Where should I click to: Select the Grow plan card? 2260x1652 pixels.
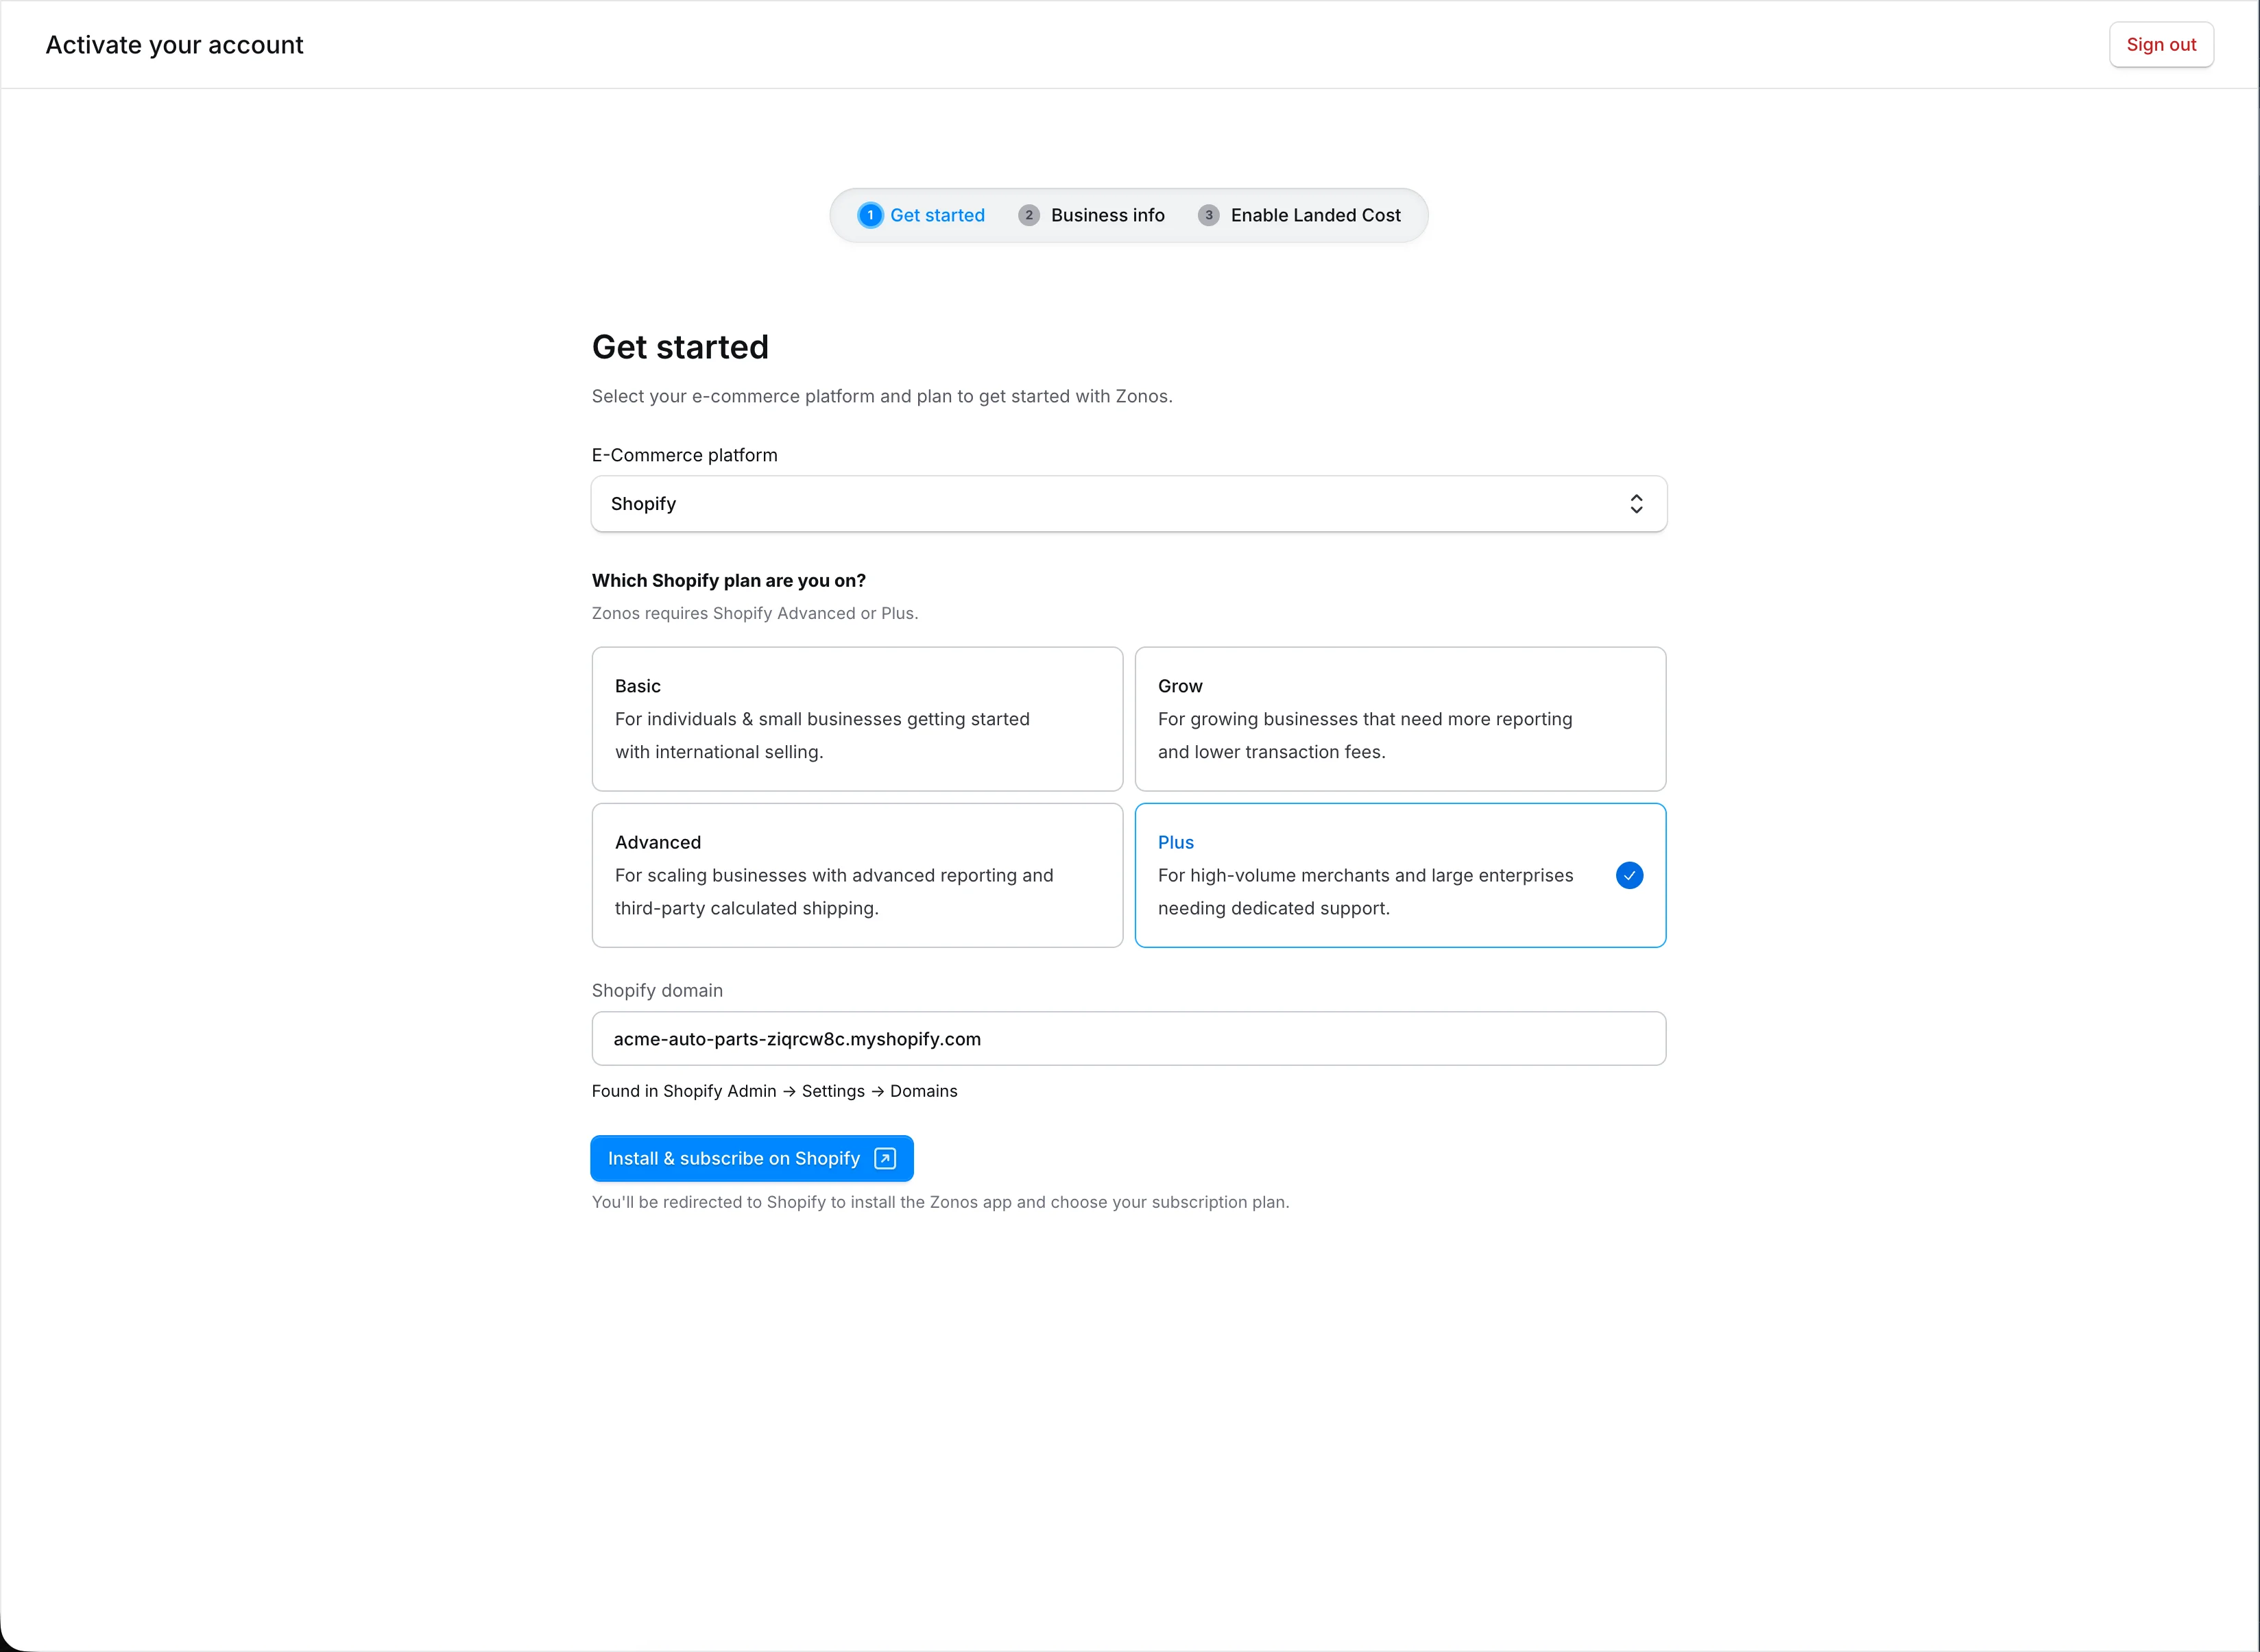point(1399,718)
